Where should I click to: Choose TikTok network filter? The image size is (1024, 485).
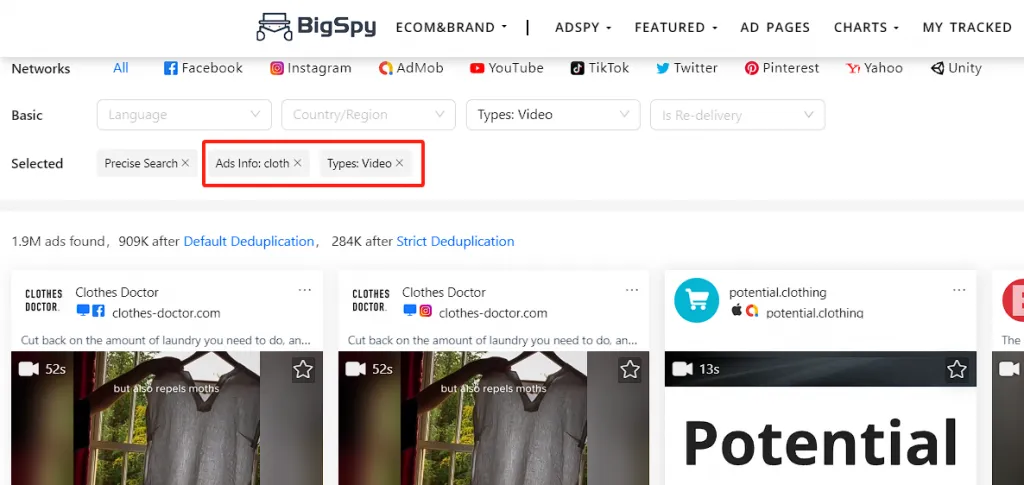(600, 68)
